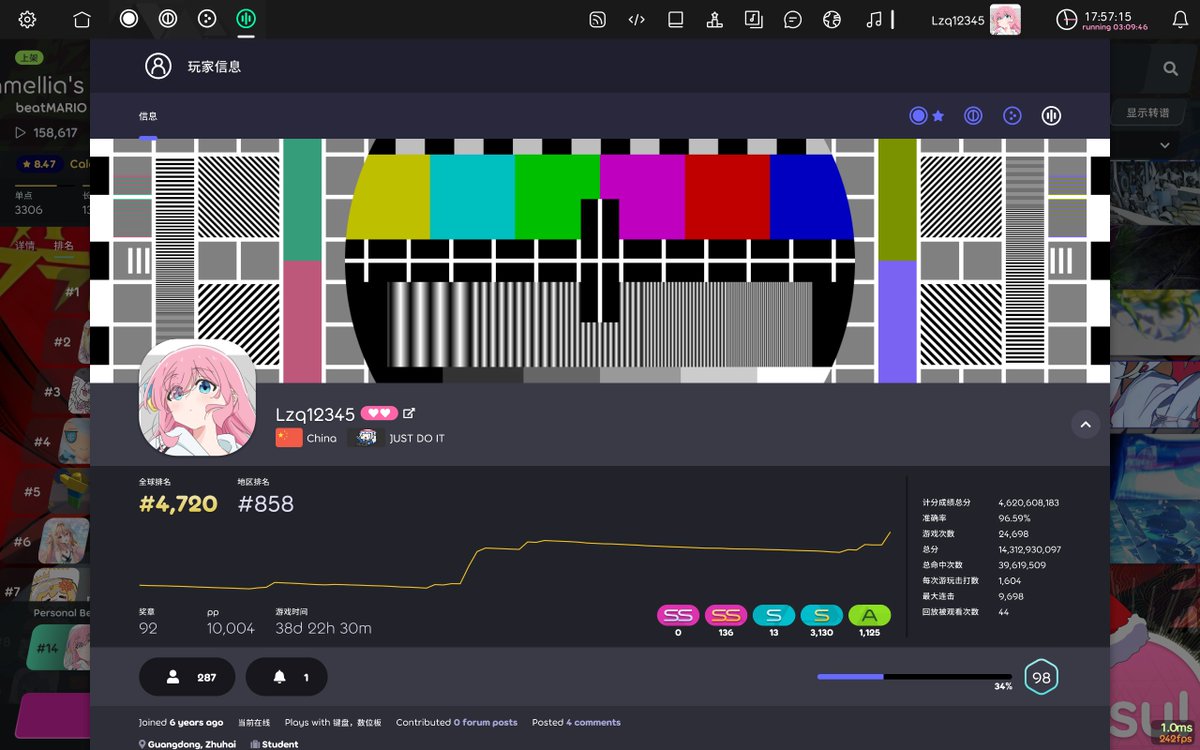
Task: View profile in osu!taiko ruleset
Action: [973, 116]
